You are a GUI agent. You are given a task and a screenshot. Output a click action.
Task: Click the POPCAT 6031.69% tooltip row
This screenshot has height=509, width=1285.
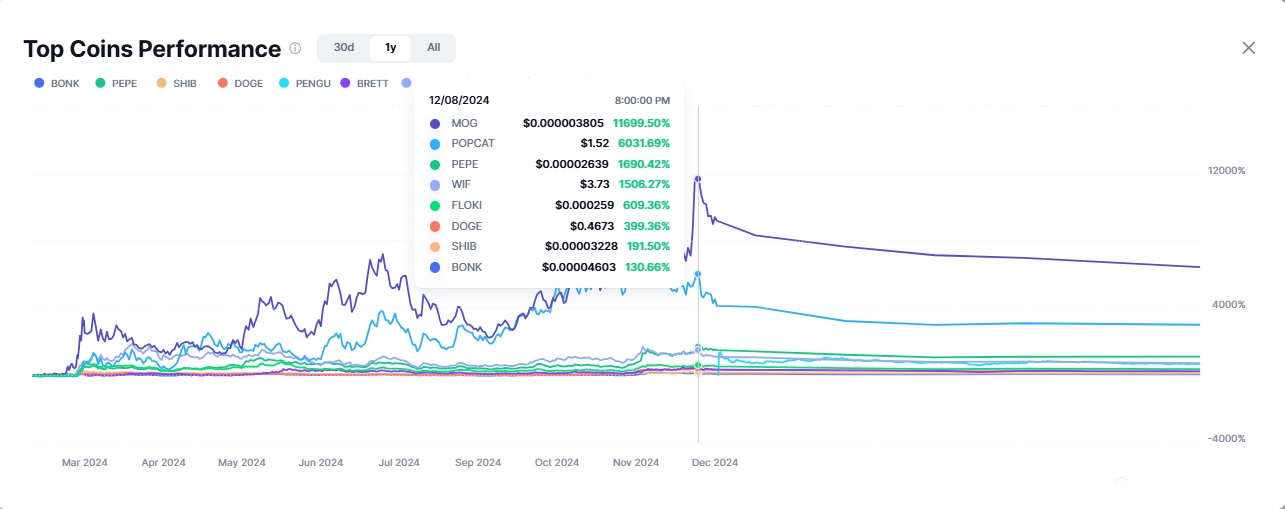coord(549,143)
